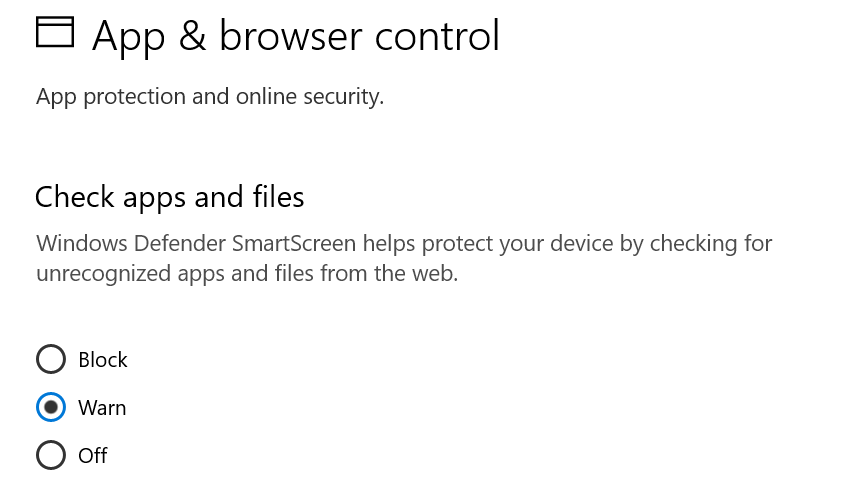853x490 pixels.
Task: Select the Warn radio button
Action: (x=51, y=407)
